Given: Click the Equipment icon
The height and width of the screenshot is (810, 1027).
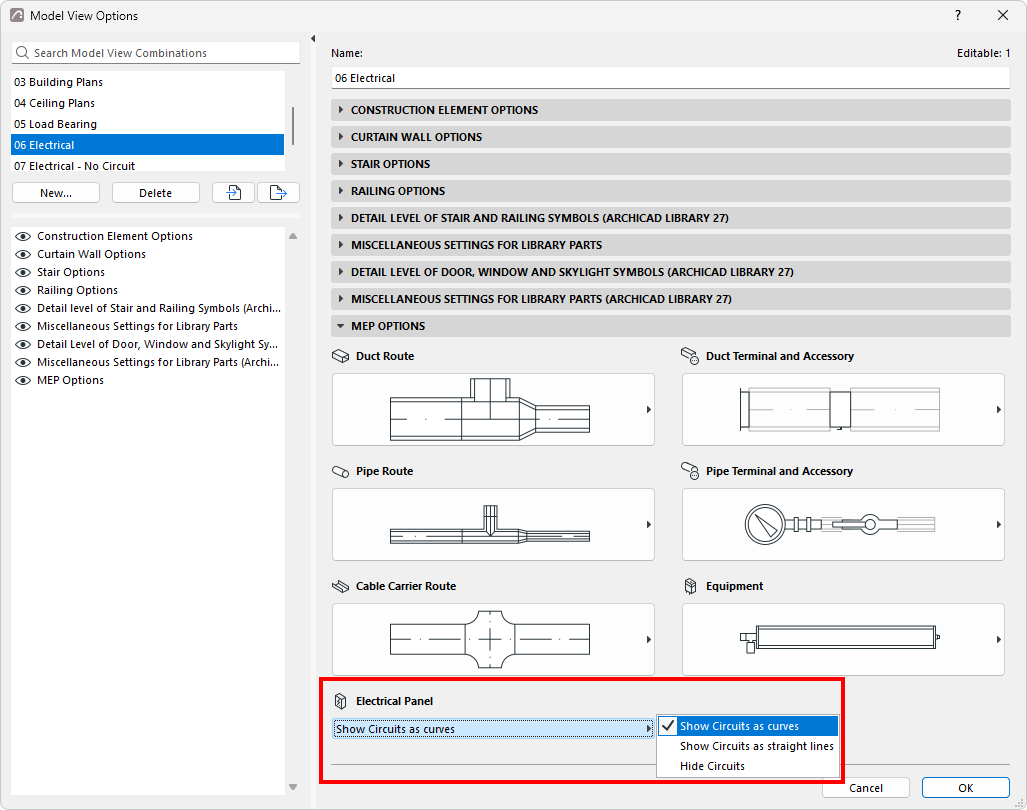Looking at the screenshot, I should pos(690,586).
